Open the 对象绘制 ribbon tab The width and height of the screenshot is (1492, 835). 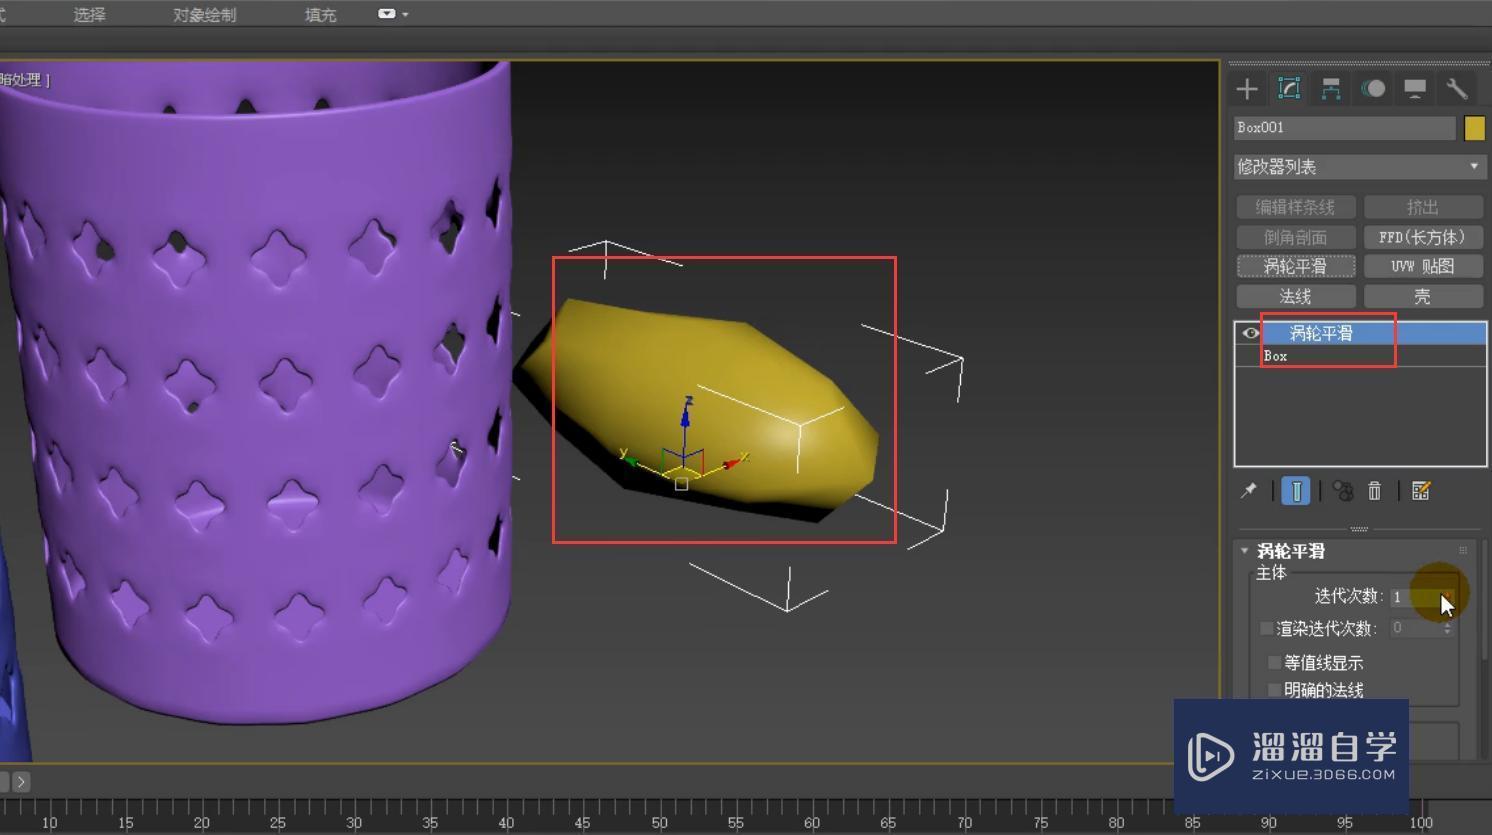205,15
